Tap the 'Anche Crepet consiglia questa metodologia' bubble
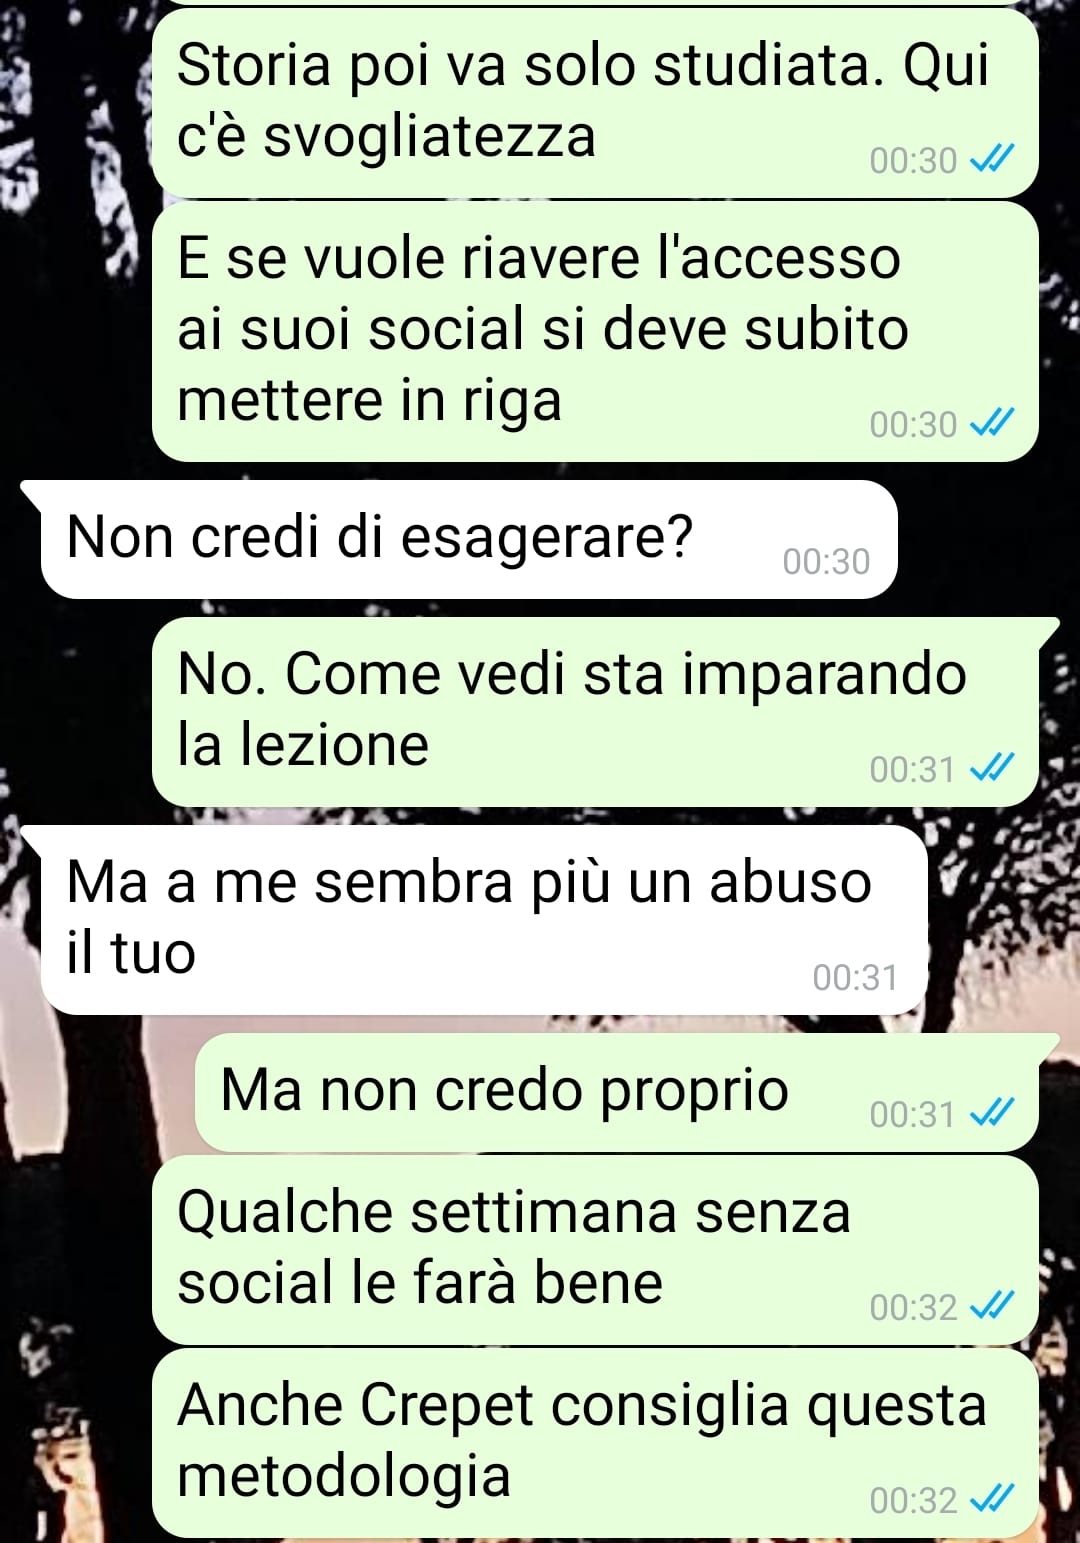Viewport: 1080px width, 1543px height. [x=595, y=1443]
